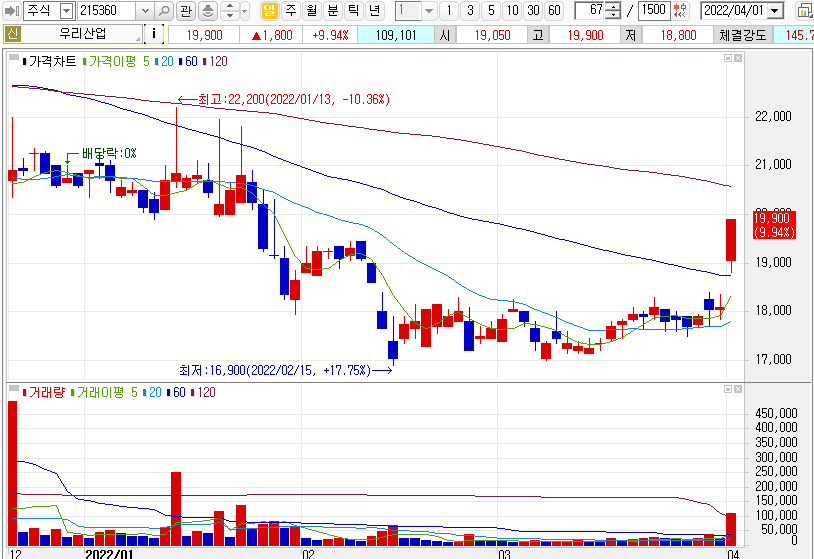Screen dimensions: 814x559
Task: Click the 신 badge next to 우리산업
Action: click(12, 35)
